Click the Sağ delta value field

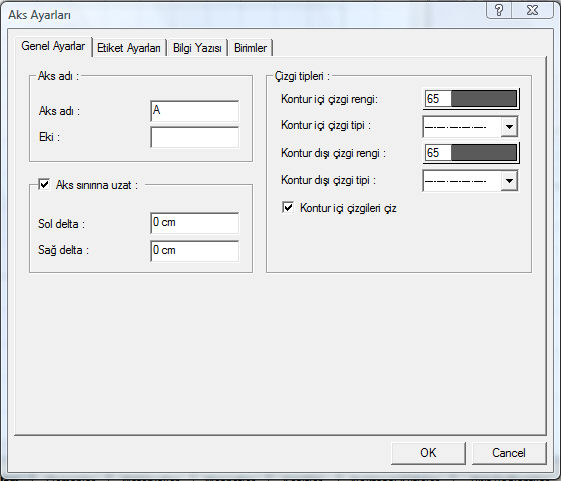[x=195, y=251]
